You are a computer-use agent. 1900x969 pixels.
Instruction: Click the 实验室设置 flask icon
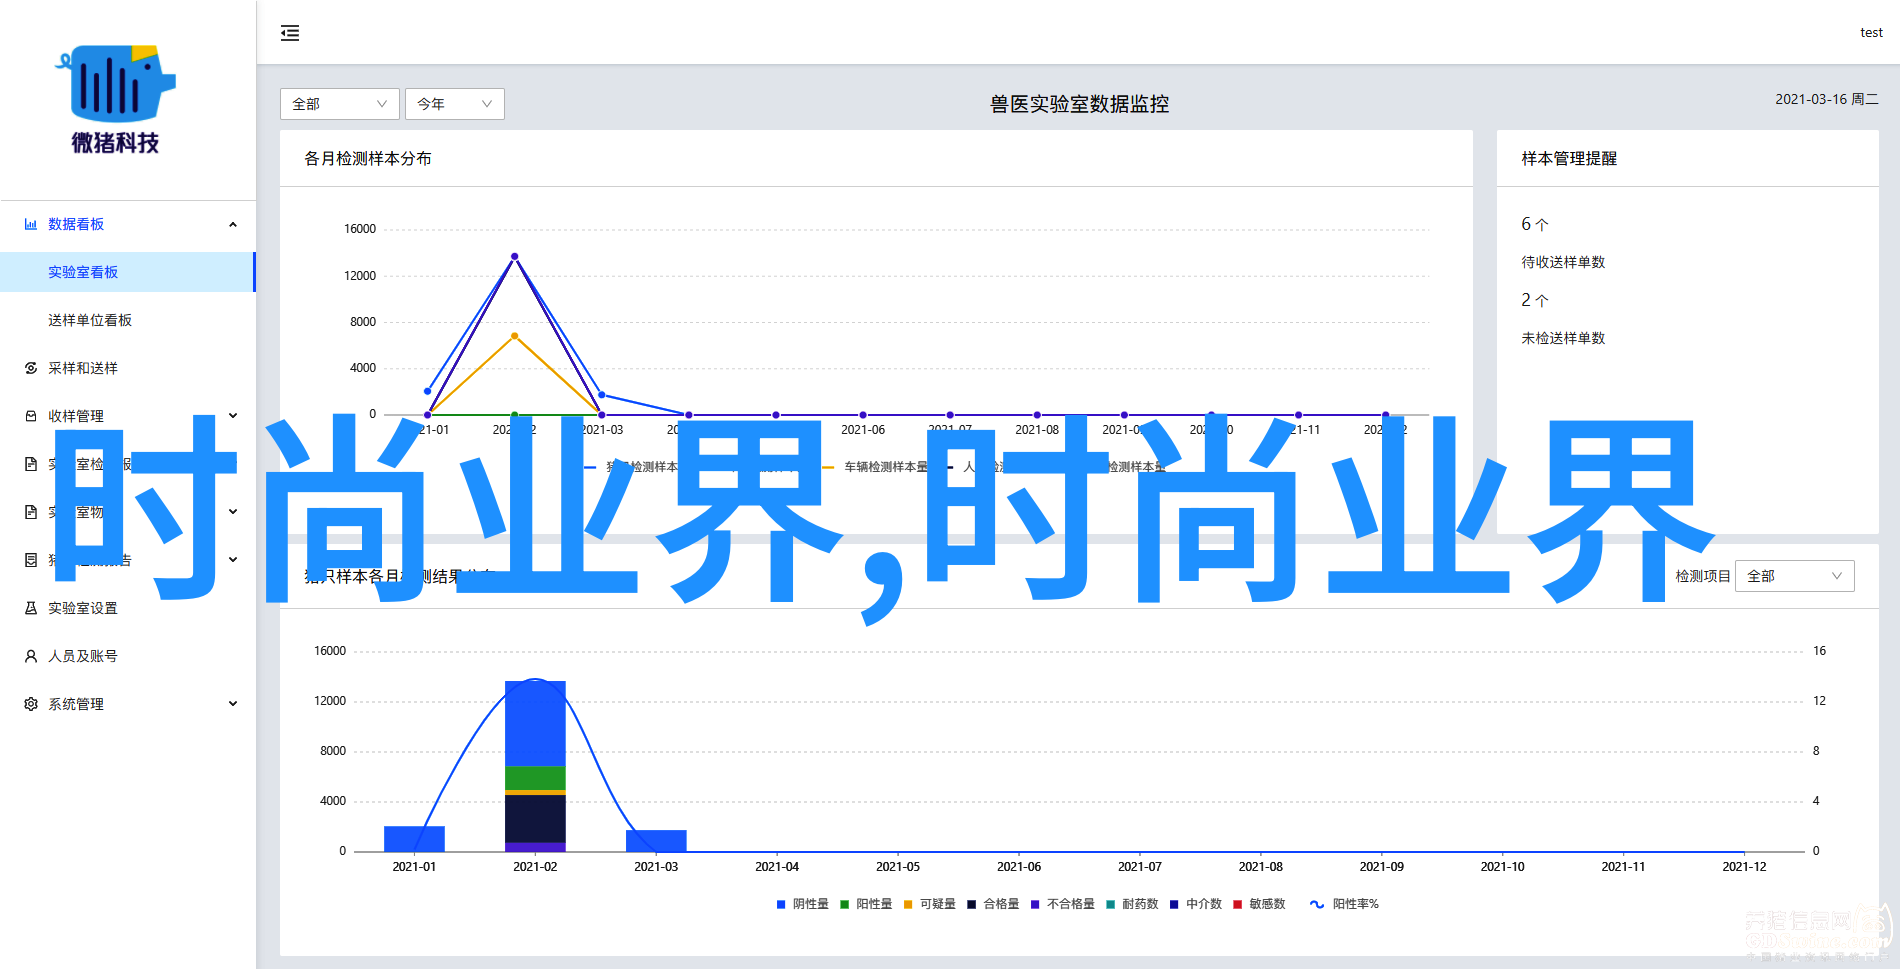point(31,609)
